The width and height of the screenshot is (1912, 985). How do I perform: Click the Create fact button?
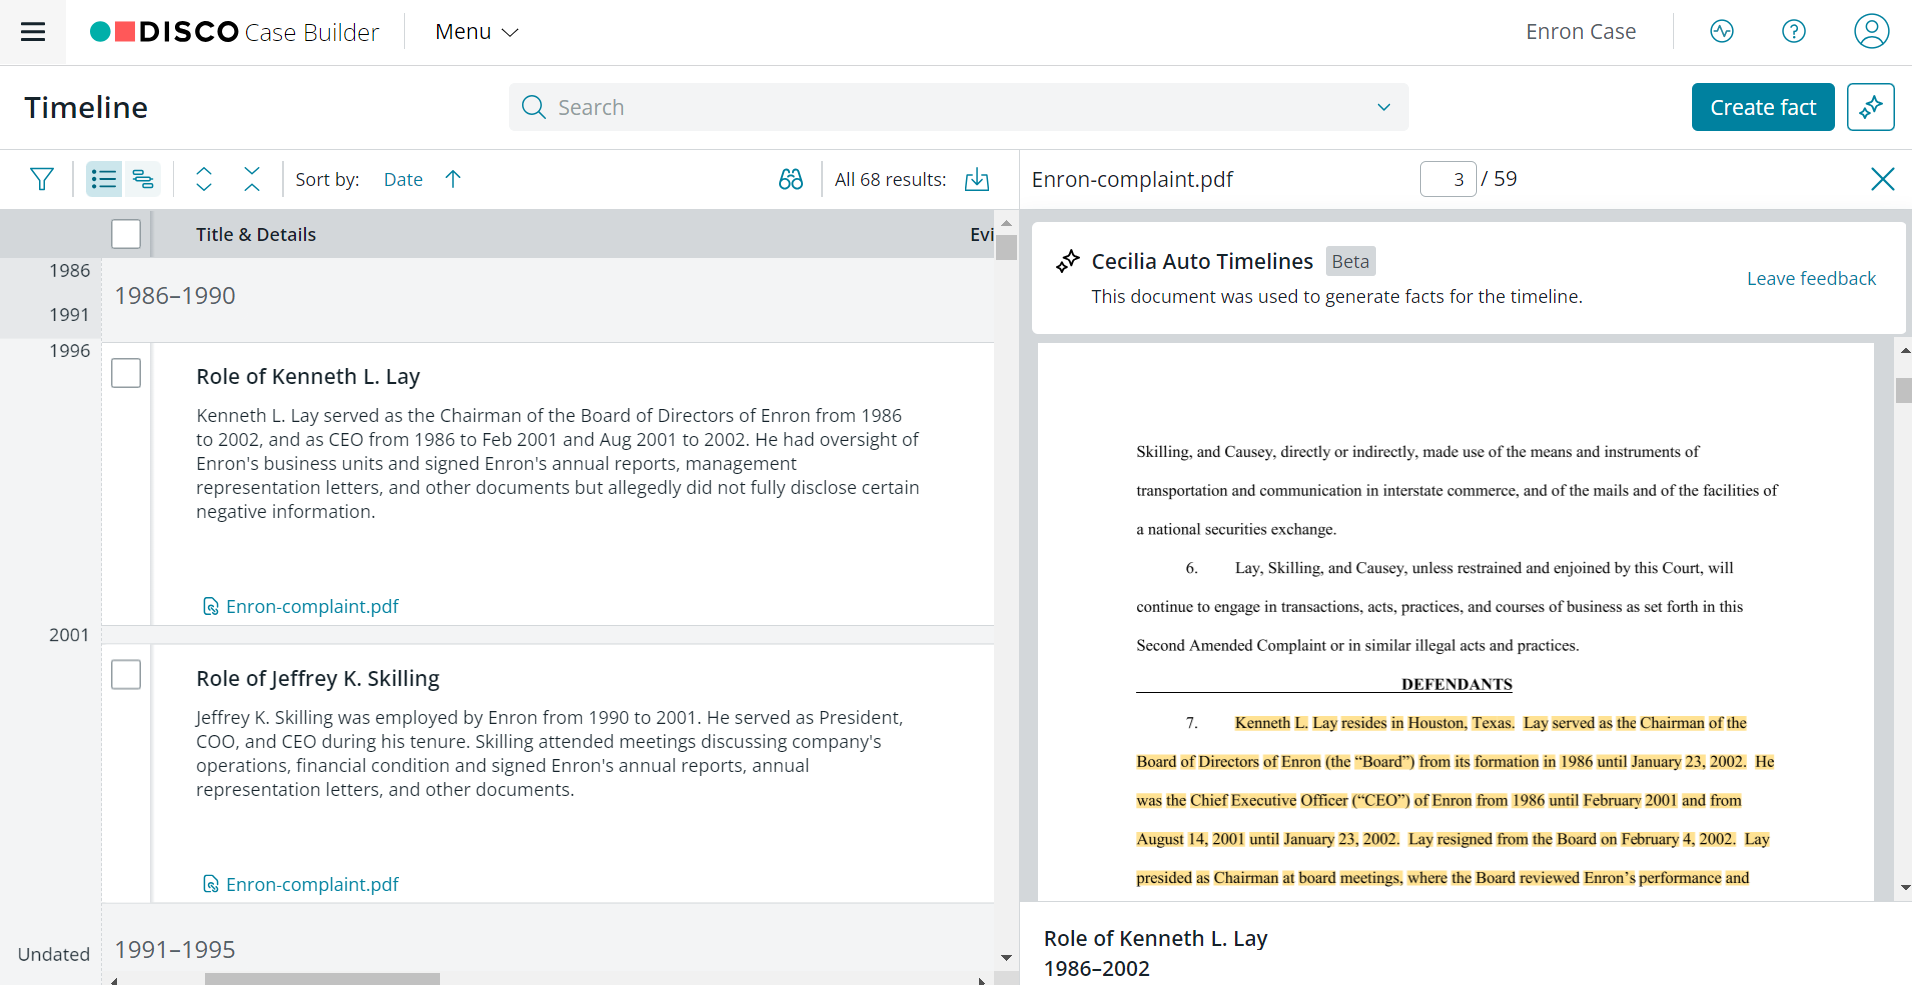(x=1762, y=107)
